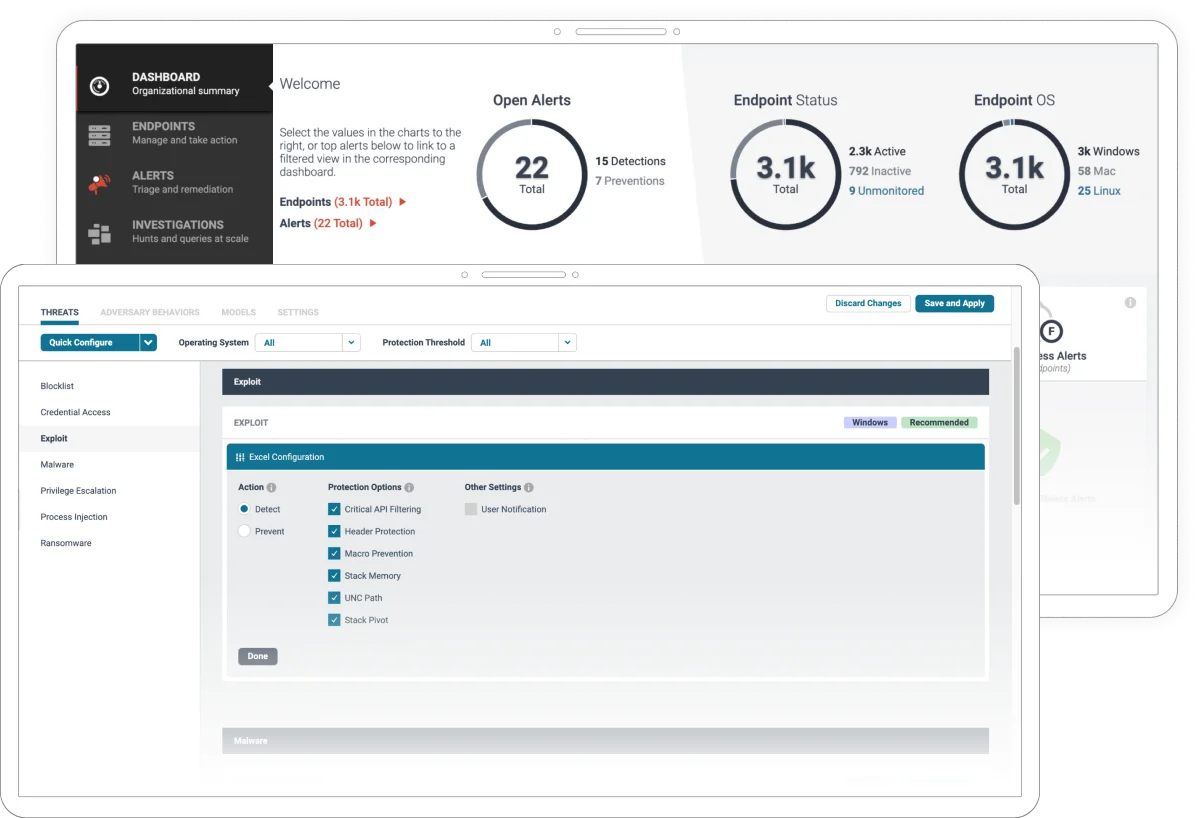1198x818 pixels.
Task: Enable the User Notification checkbox
Action: tap(470, 509)
